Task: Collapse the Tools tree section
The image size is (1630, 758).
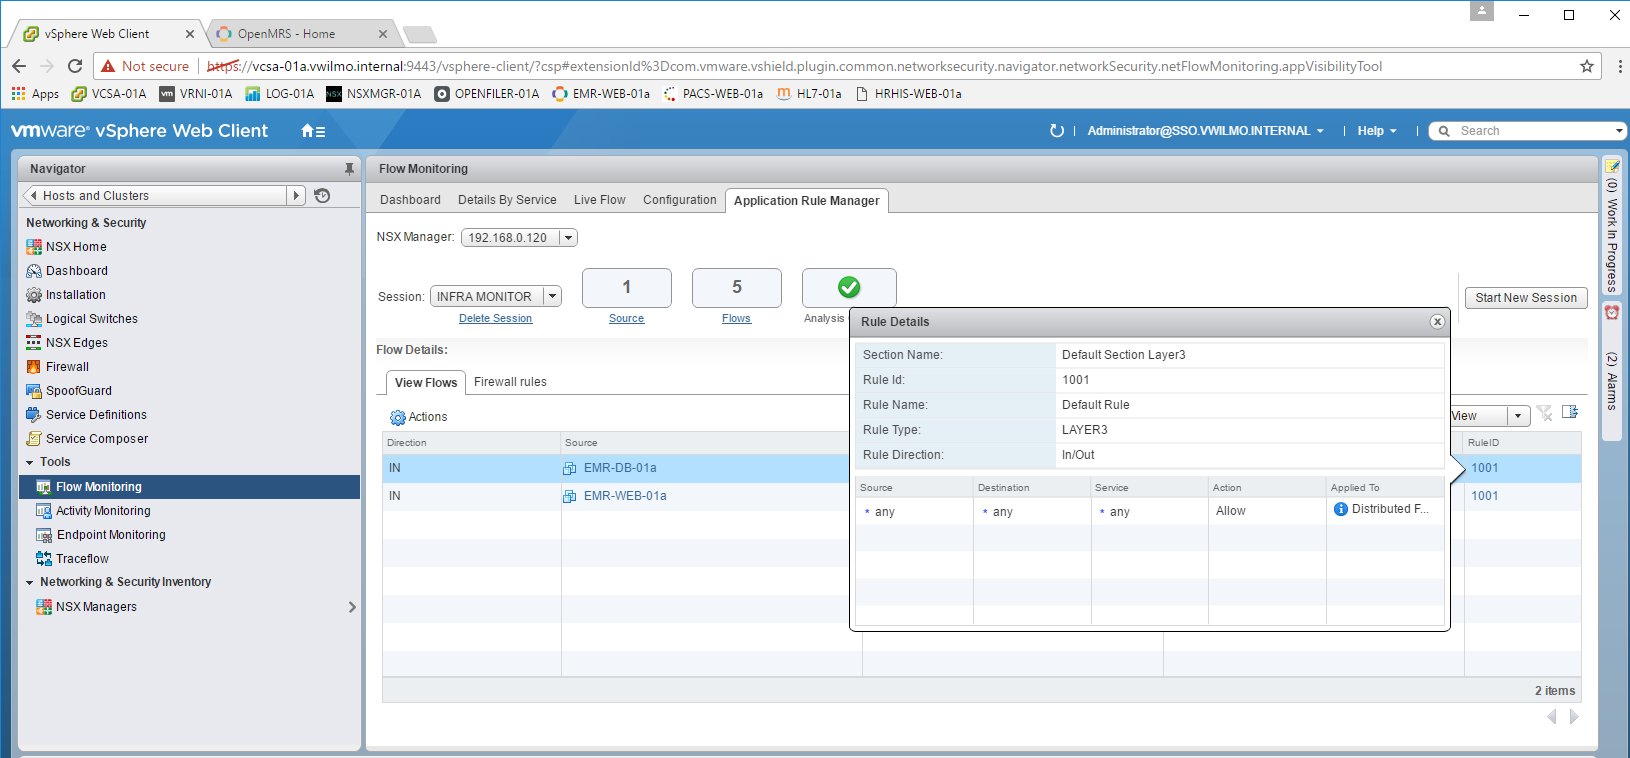Action: click(30, 463)
